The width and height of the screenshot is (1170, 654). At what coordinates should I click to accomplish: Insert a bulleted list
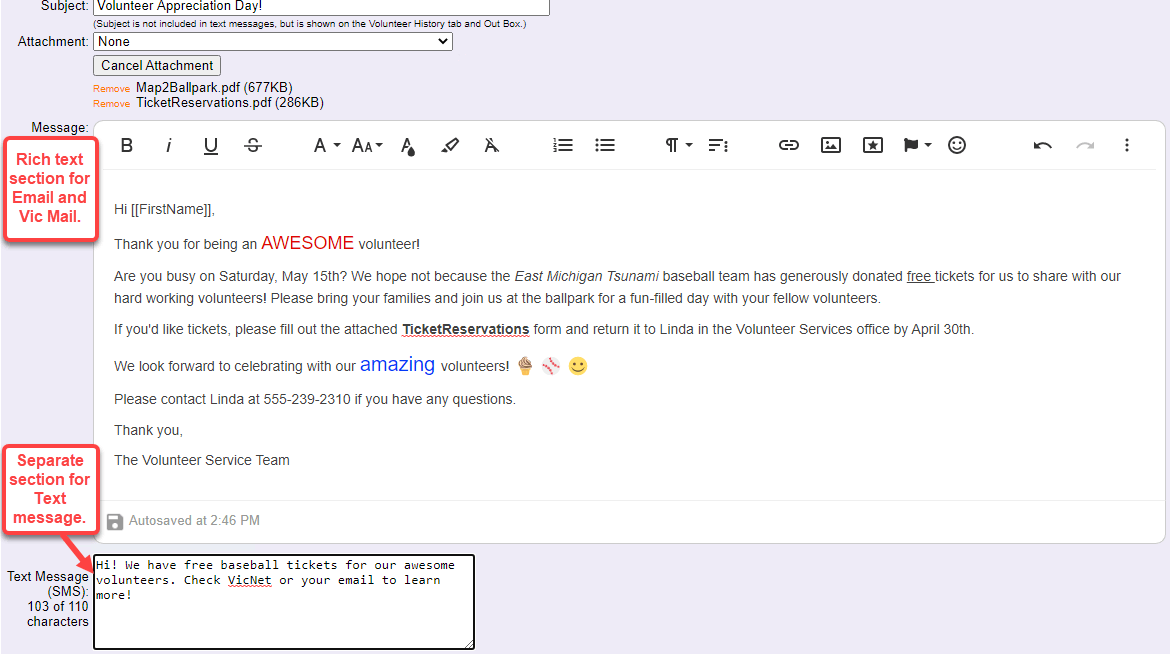coord(604,145)
